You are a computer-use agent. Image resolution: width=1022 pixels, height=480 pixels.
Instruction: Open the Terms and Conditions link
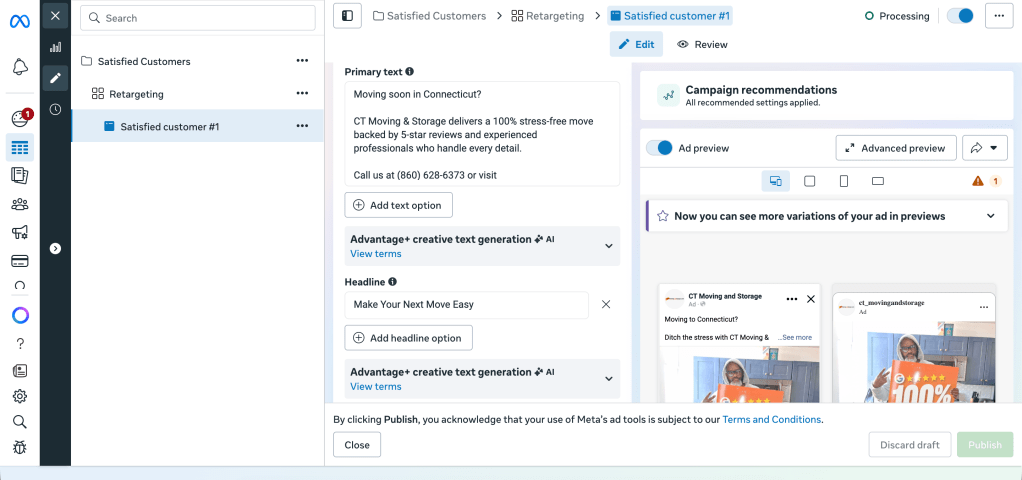coord(771,420)
